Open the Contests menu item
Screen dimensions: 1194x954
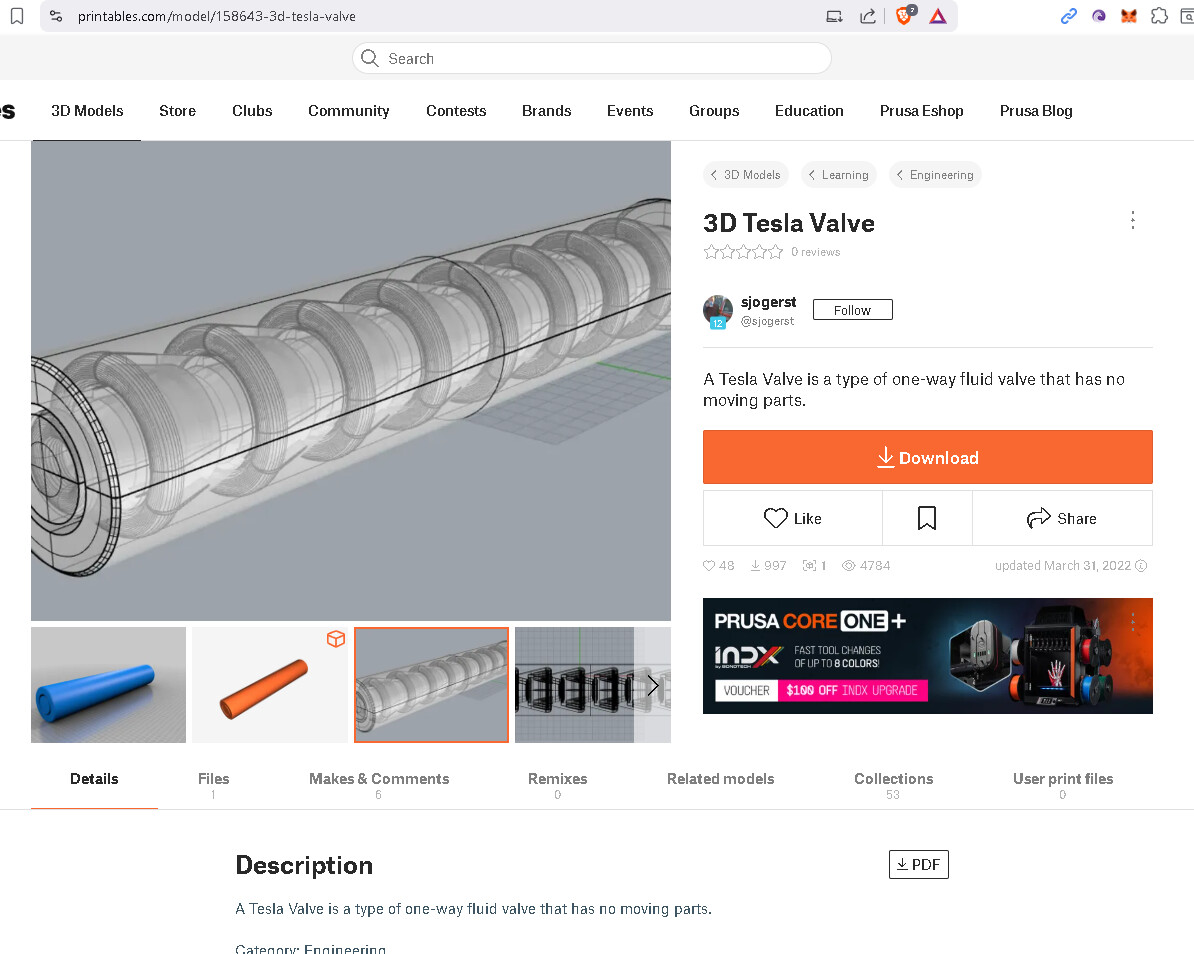(456, 111)
